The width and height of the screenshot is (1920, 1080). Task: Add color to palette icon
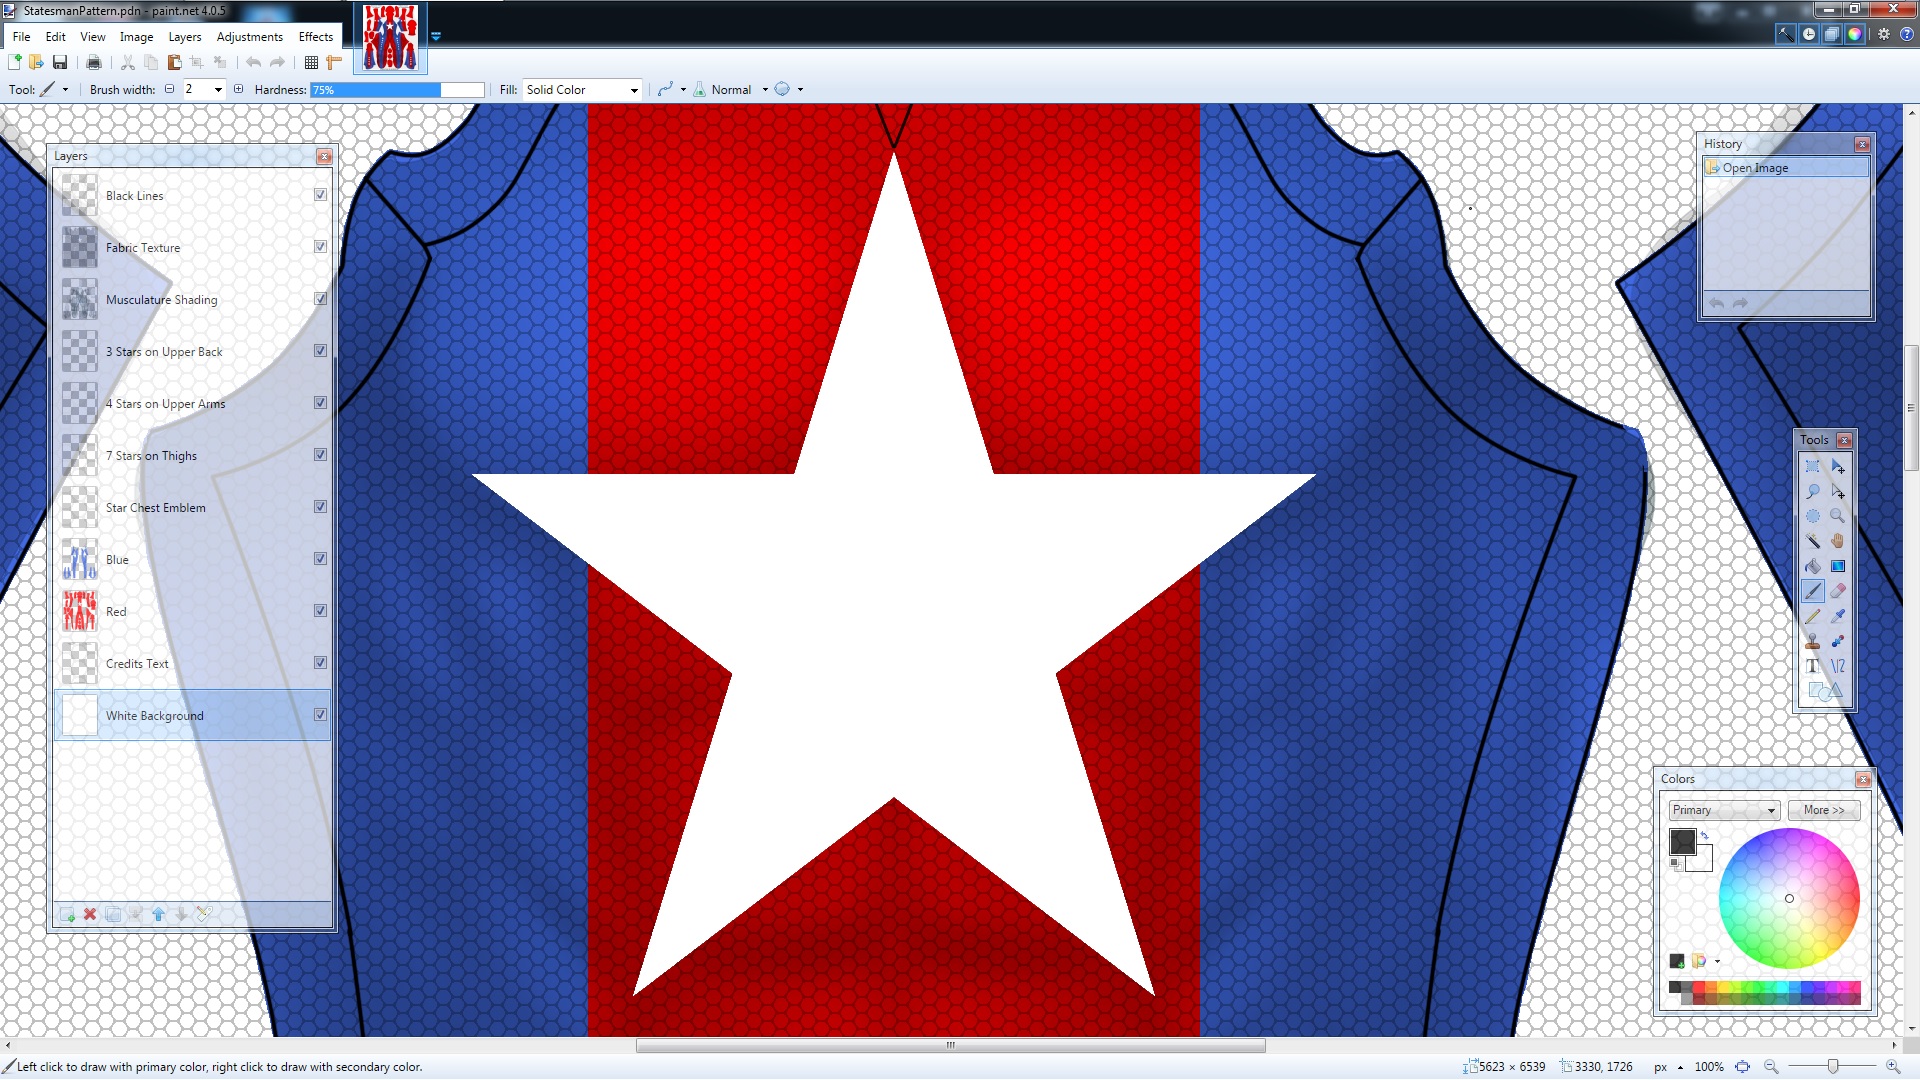[1677, 961]
